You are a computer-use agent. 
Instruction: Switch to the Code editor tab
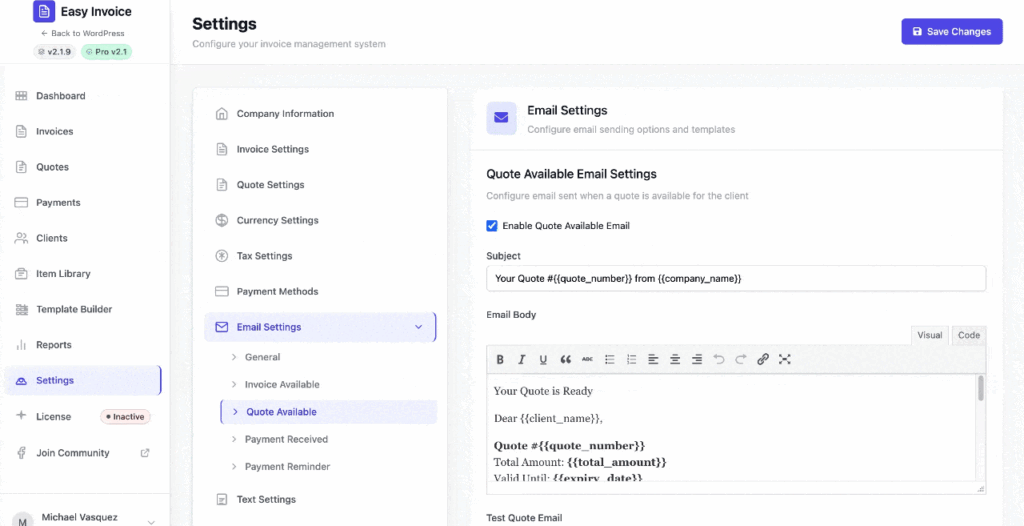(968, 335)
